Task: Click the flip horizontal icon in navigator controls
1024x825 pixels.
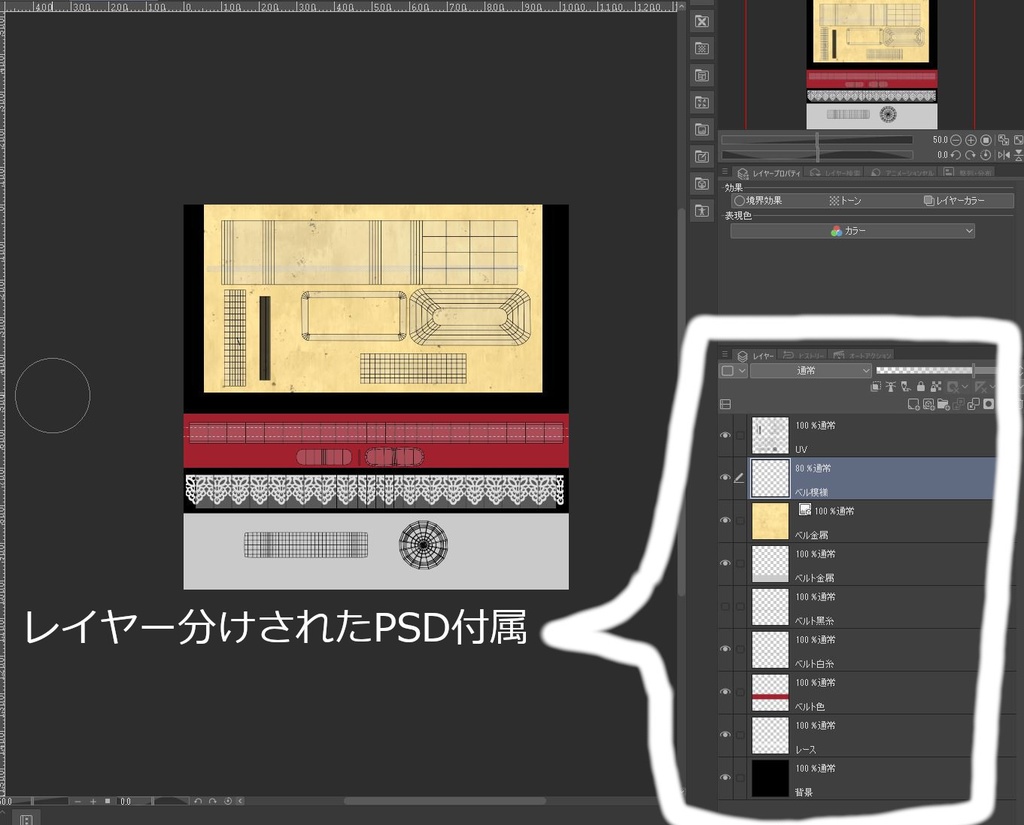Action: coord(1003,155)
